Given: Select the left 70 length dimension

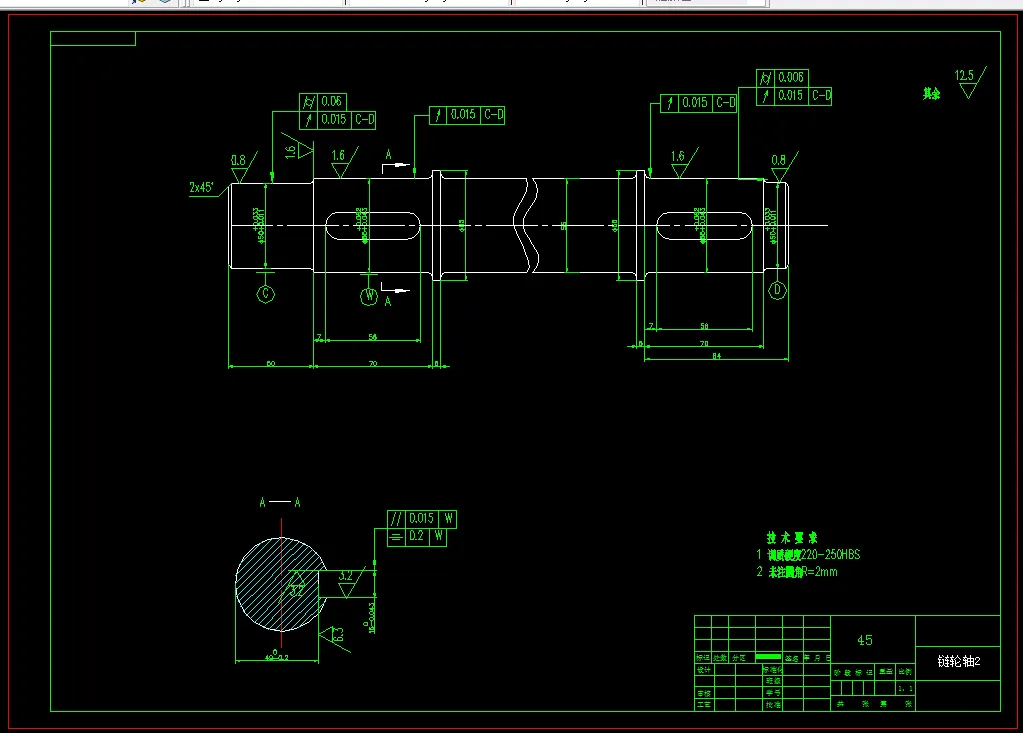Looking at the screenshot, I should pos(373,363).
